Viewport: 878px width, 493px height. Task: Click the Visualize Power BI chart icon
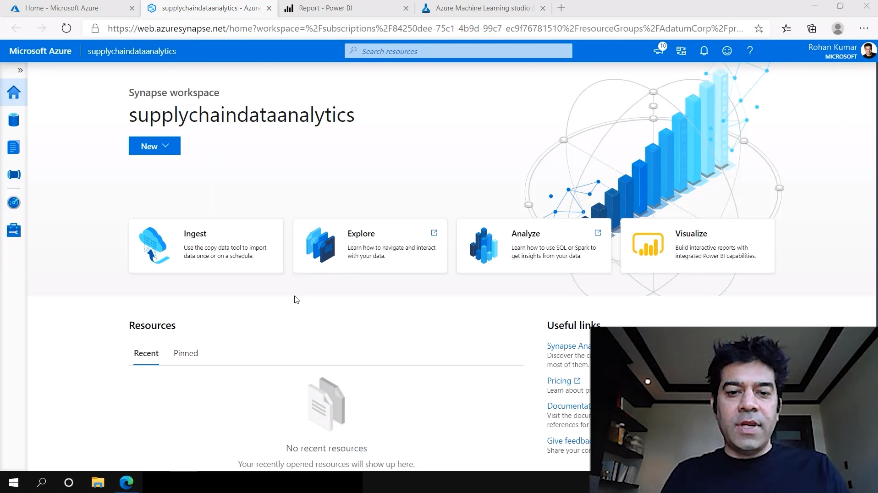648,245
